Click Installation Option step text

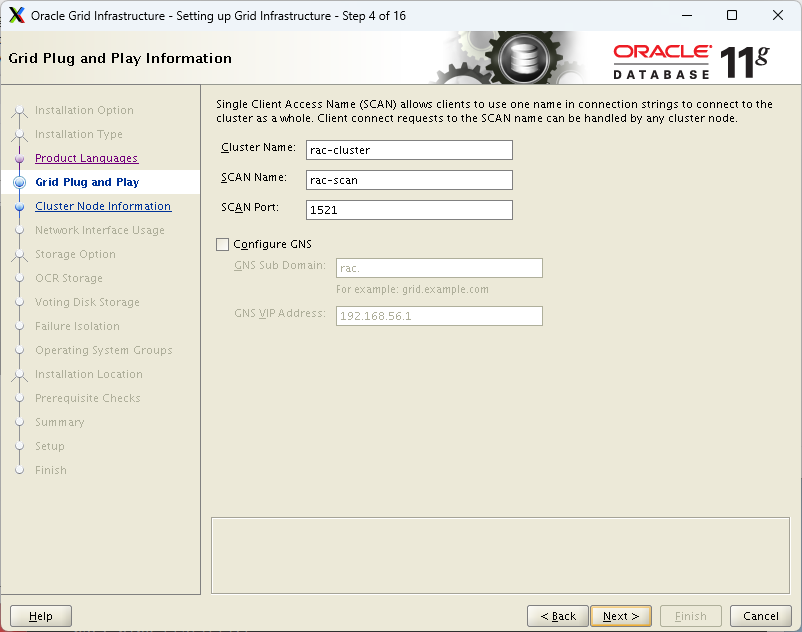(84, 110)
